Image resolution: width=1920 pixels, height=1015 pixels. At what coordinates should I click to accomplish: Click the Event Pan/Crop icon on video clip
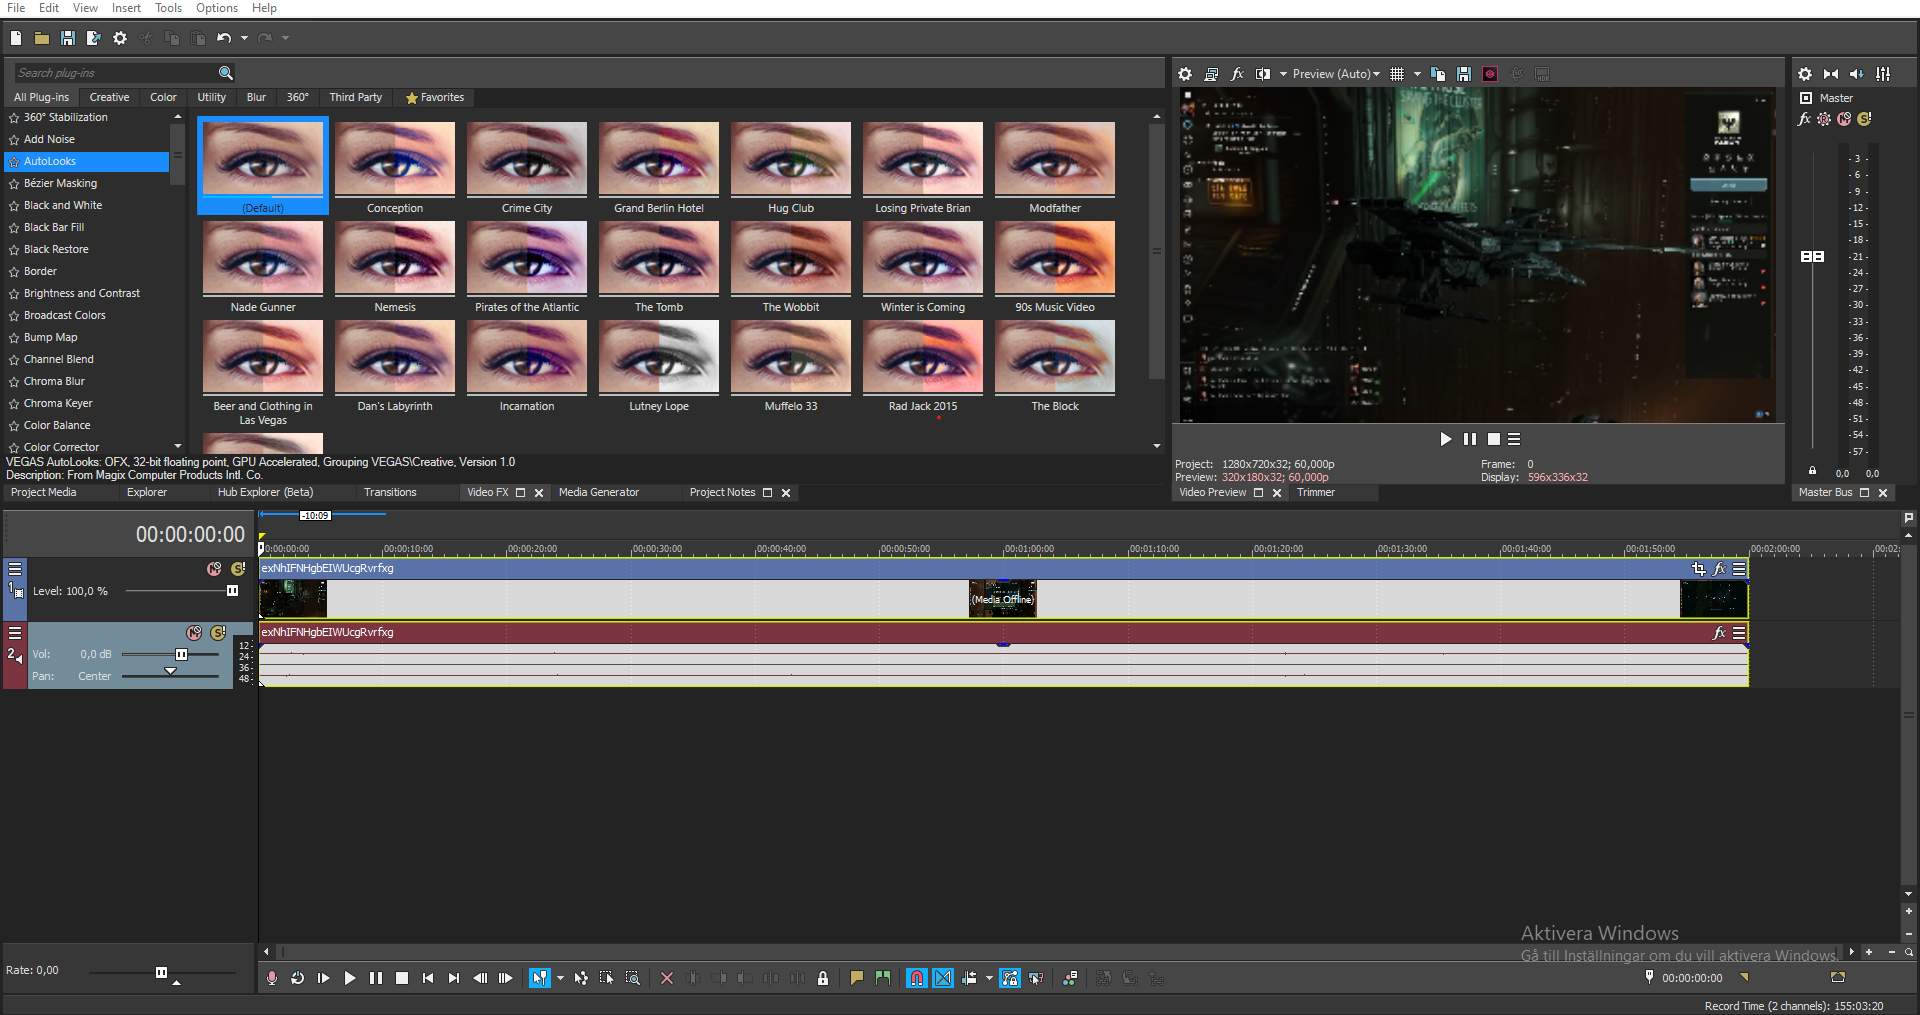(x=1698, y=569)
